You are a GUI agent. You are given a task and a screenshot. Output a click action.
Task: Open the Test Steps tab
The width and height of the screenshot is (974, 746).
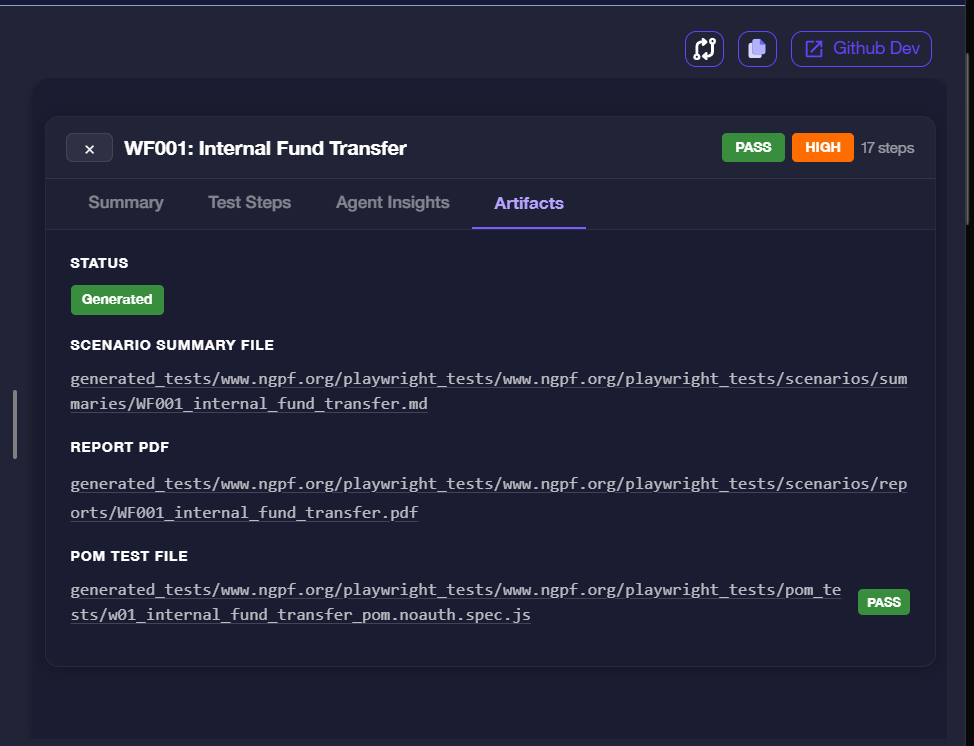tap(249, 202)
